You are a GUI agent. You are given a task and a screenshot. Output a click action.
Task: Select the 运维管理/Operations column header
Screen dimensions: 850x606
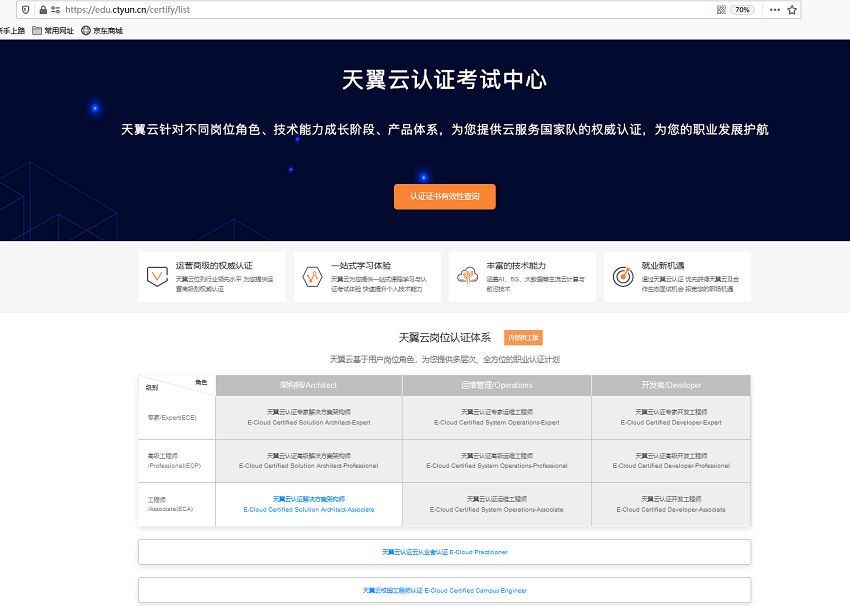(497, 385)
